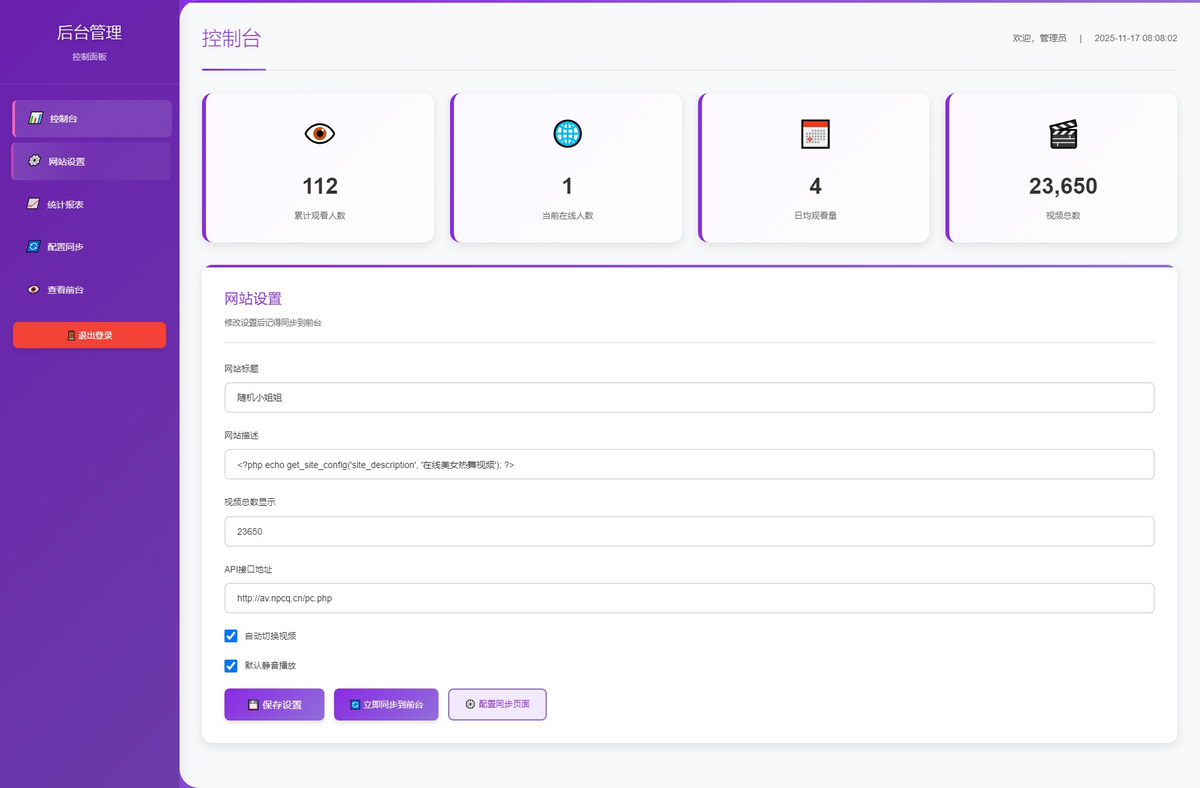
Task: Click the gear icon beside 网站设置 in sidebar
Action: point(34,161)
